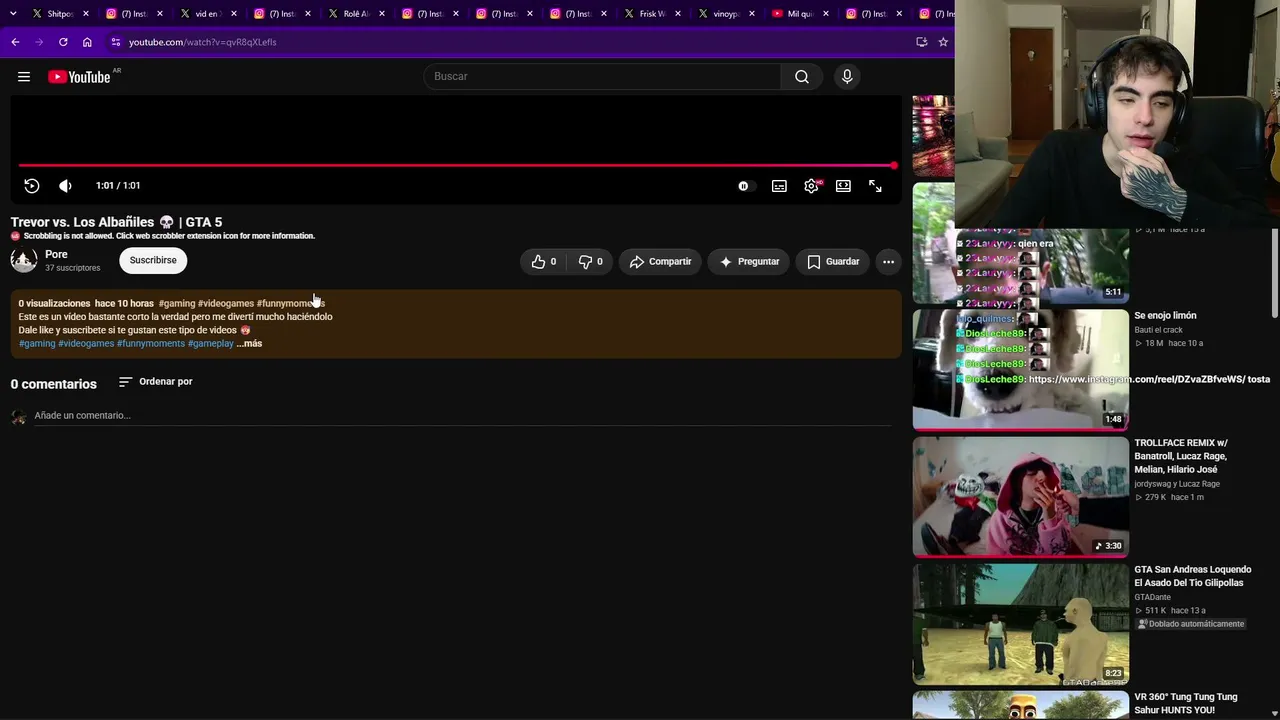Open the 'Se enojo limón' video title

coord(1165,316)
